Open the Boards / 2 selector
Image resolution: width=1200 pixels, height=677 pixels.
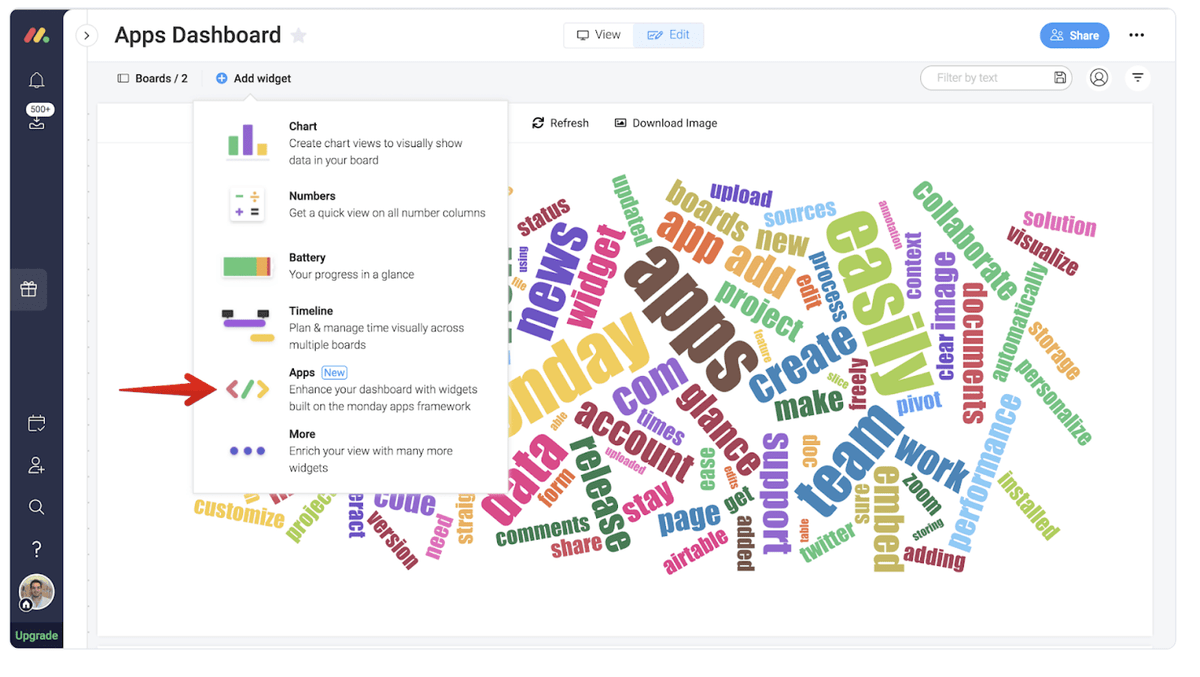click(x=152, y=78)
